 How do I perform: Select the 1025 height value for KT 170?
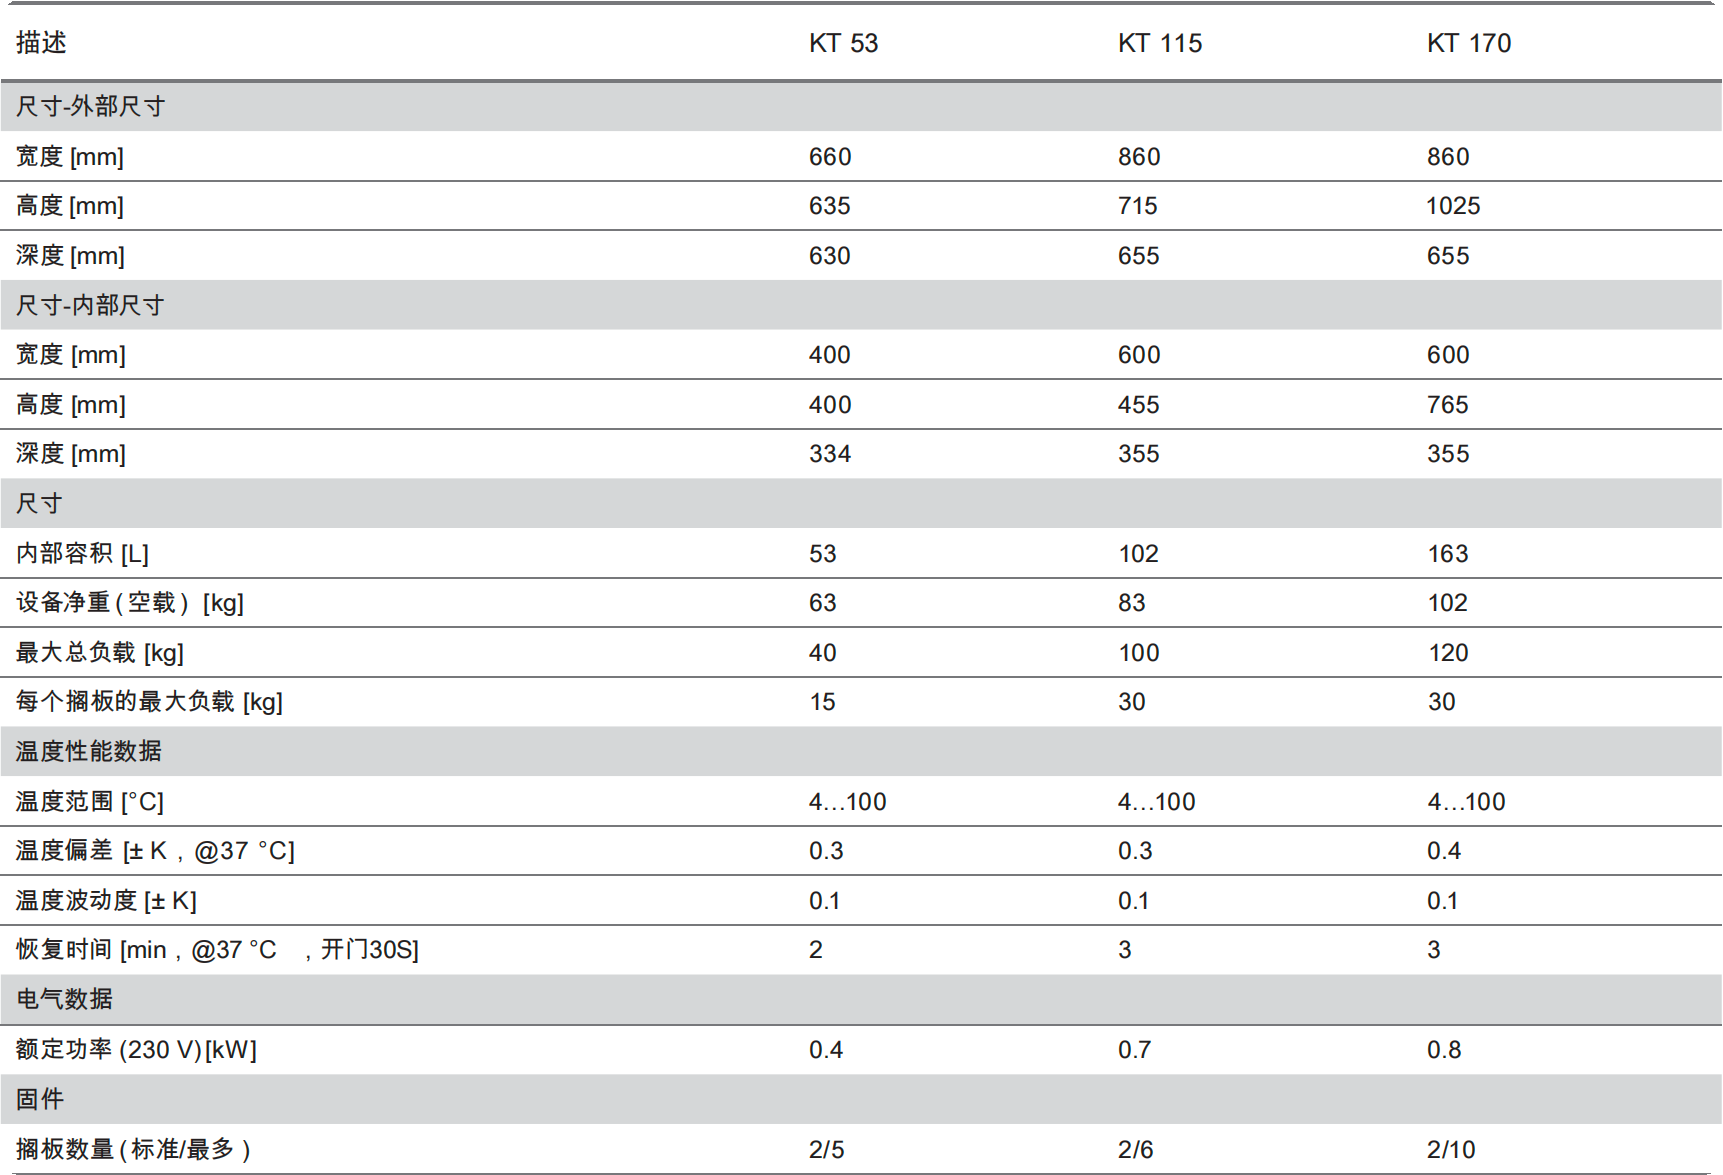[x=1452, y=206]
